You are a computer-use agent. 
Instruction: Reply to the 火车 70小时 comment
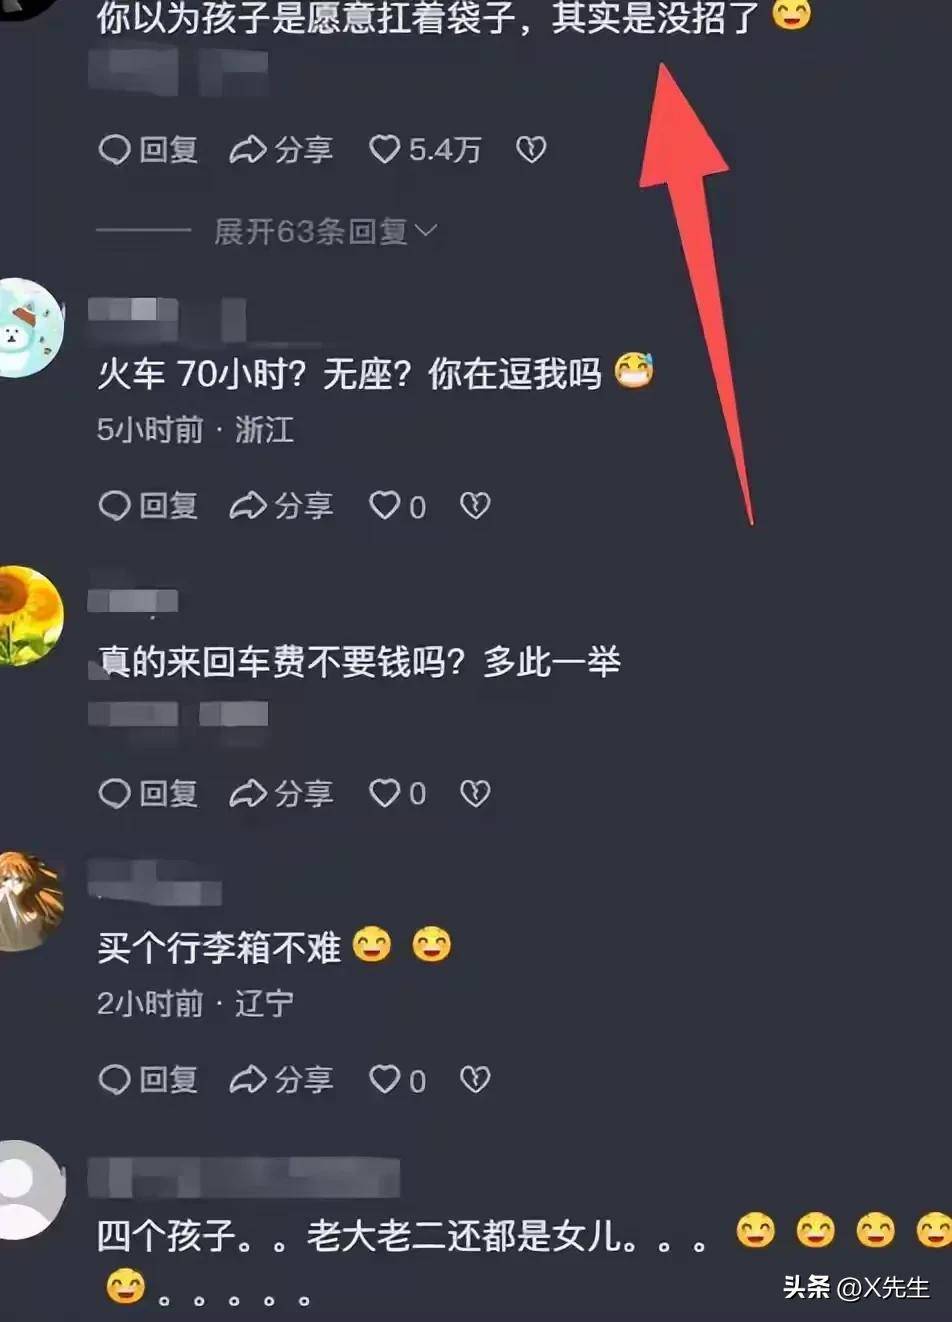coord(148,506)
